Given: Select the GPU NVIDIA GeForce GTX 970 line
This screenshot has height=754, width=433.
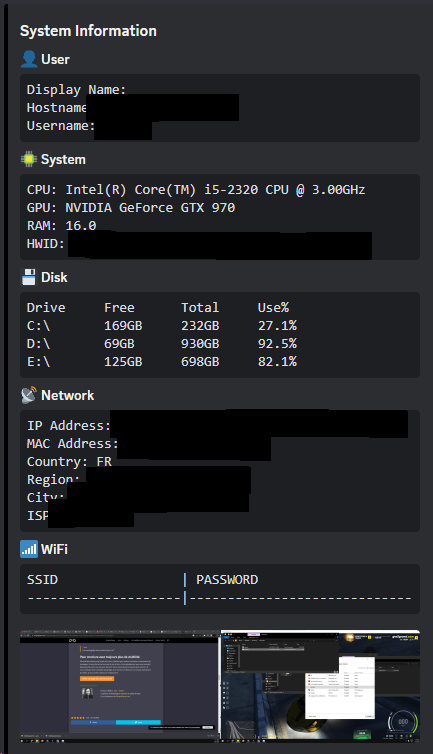Looking at the screenshot, I should [131, 208].
